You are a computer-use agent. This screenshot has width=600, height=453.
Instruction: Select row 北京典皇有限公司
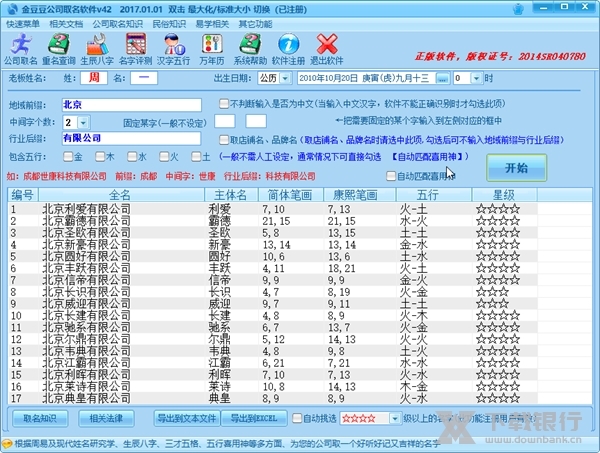pos(272,398)
